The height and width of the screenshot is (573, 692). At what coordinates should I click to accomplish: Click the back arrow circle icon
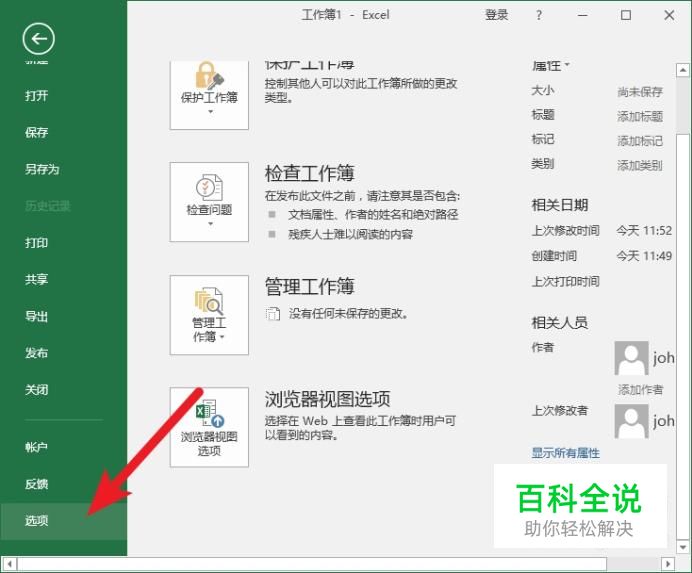39,39
